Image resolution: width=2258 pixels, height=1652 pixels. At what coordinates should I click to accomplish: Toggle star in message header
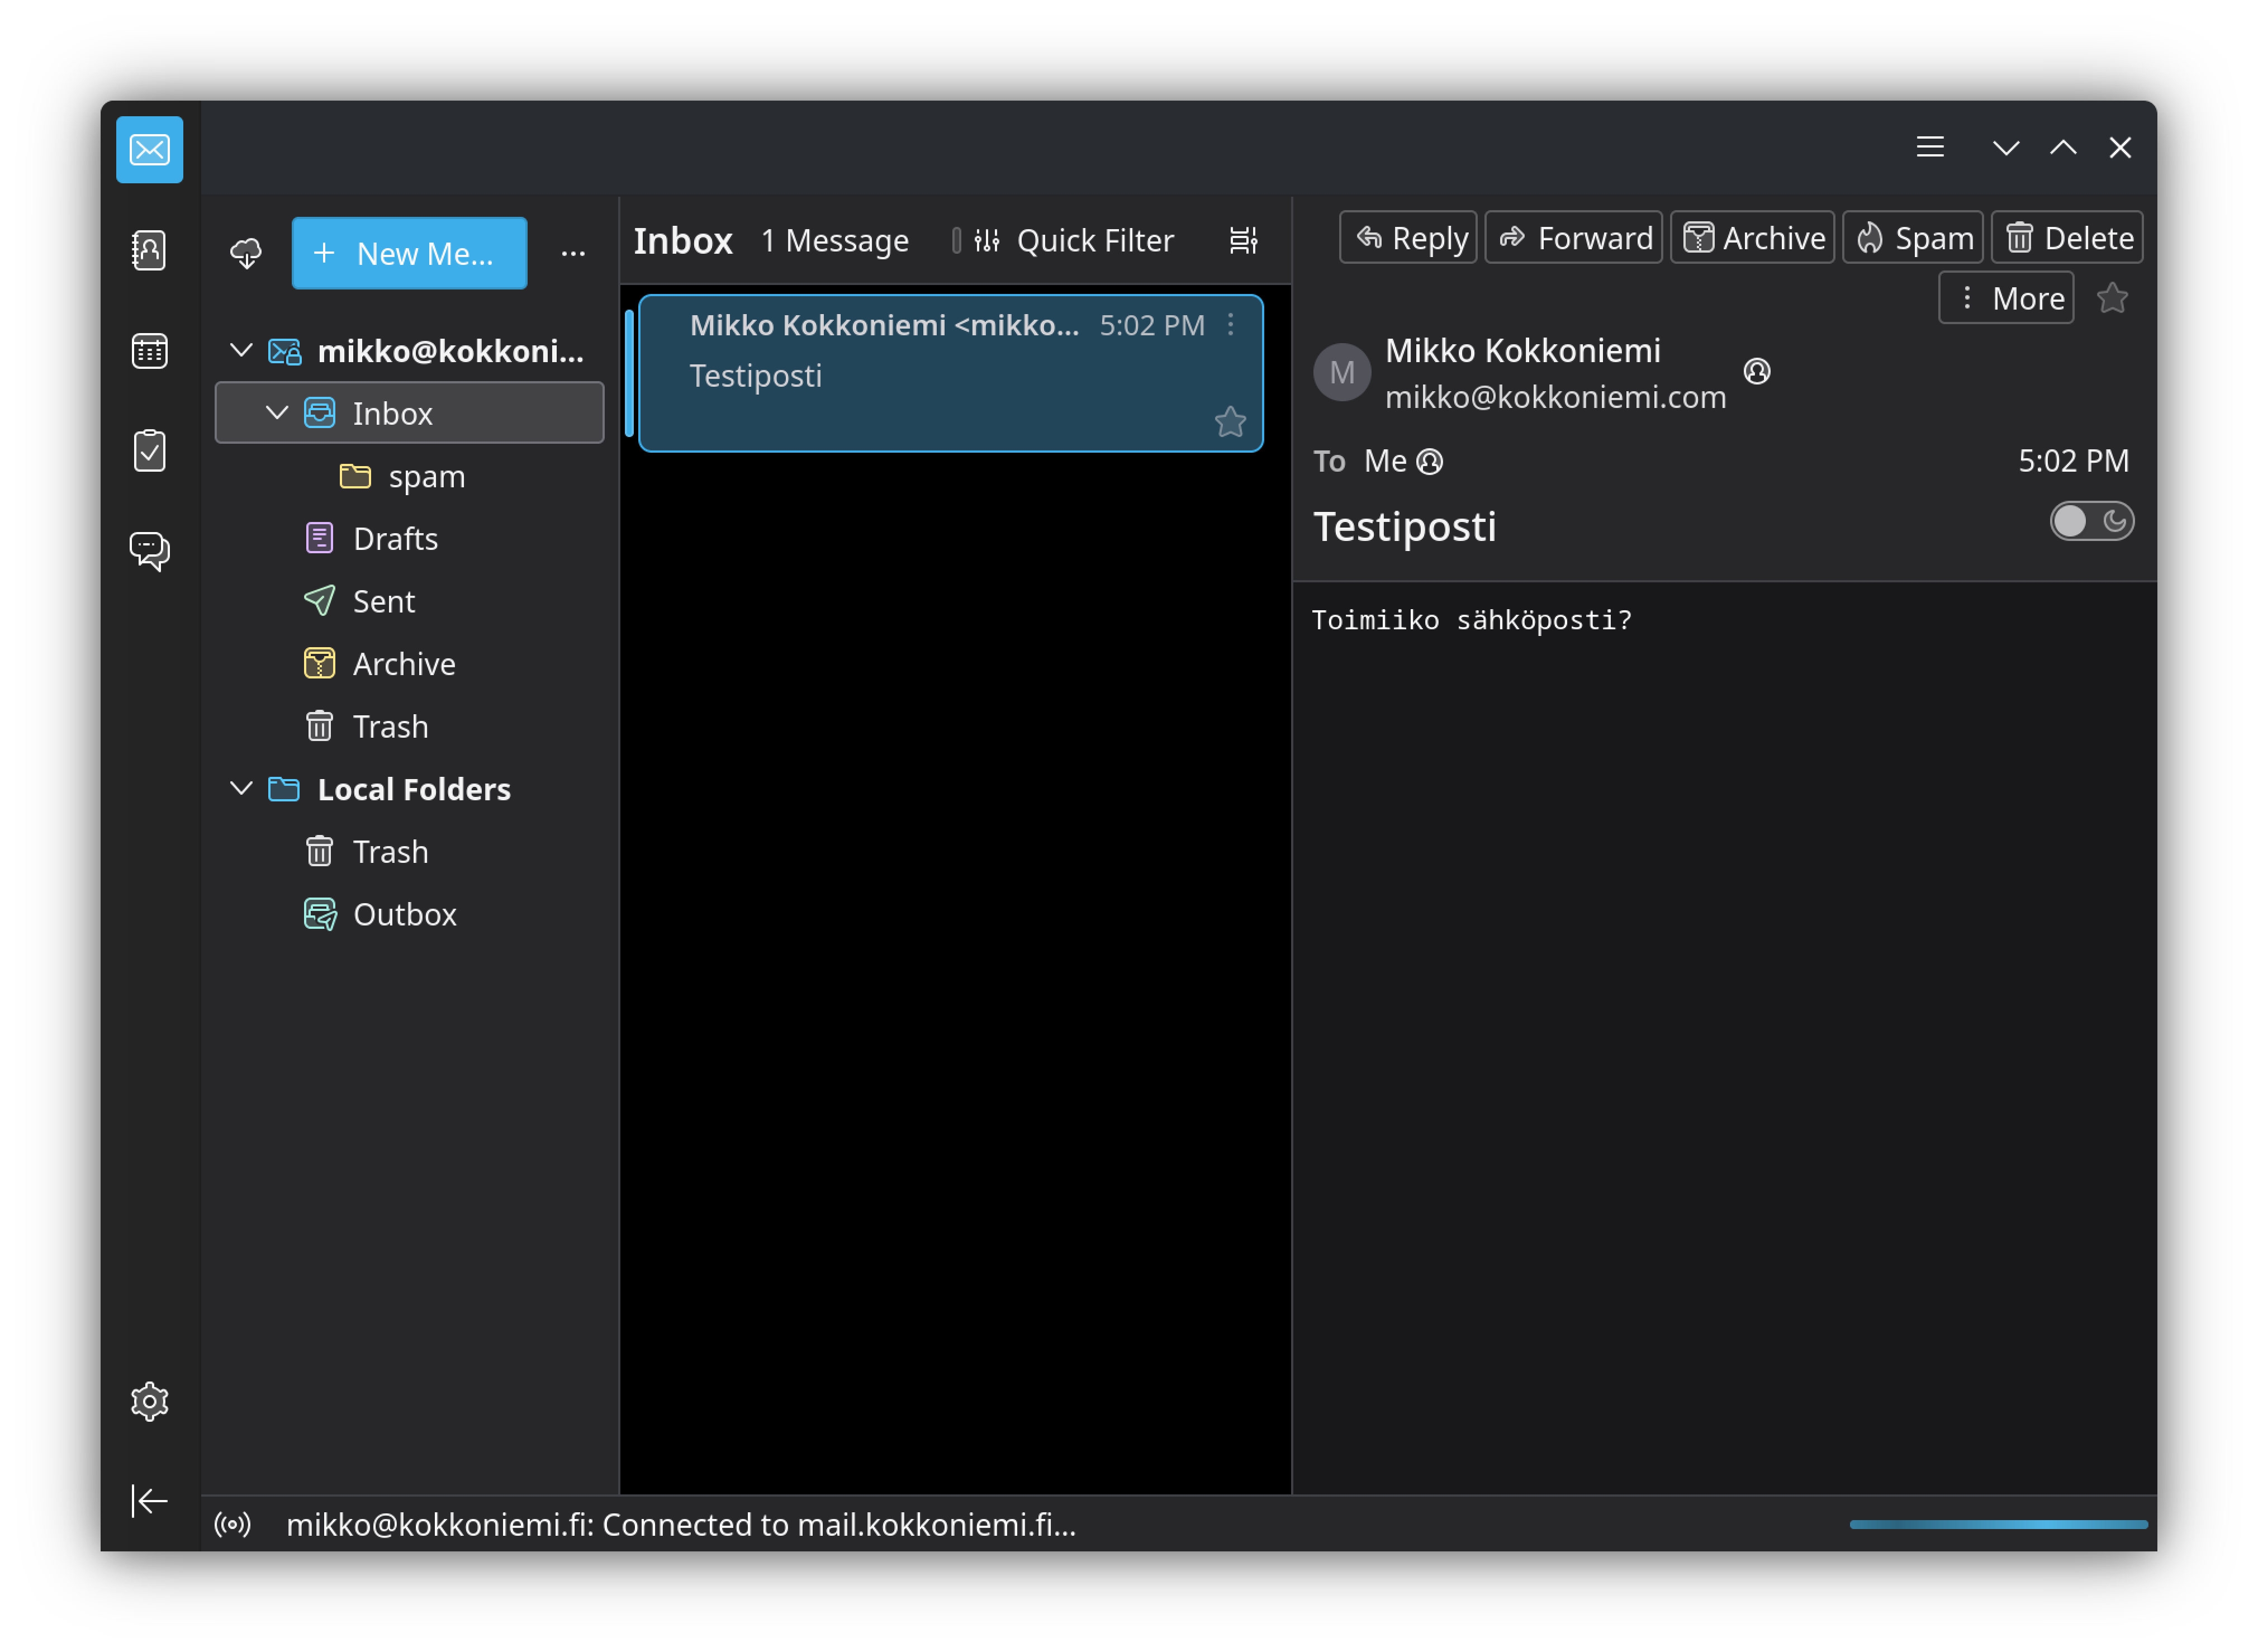click(x=2112, y=298)
